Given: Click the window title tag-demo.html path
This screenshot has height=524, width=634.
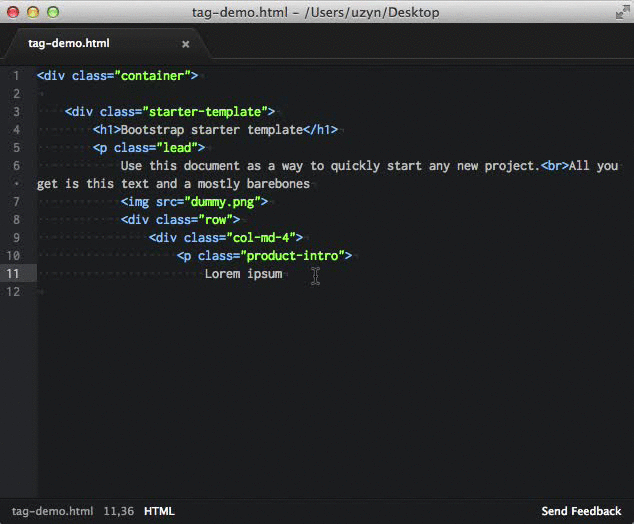Looking at the screenshot, I should point(315,13).
